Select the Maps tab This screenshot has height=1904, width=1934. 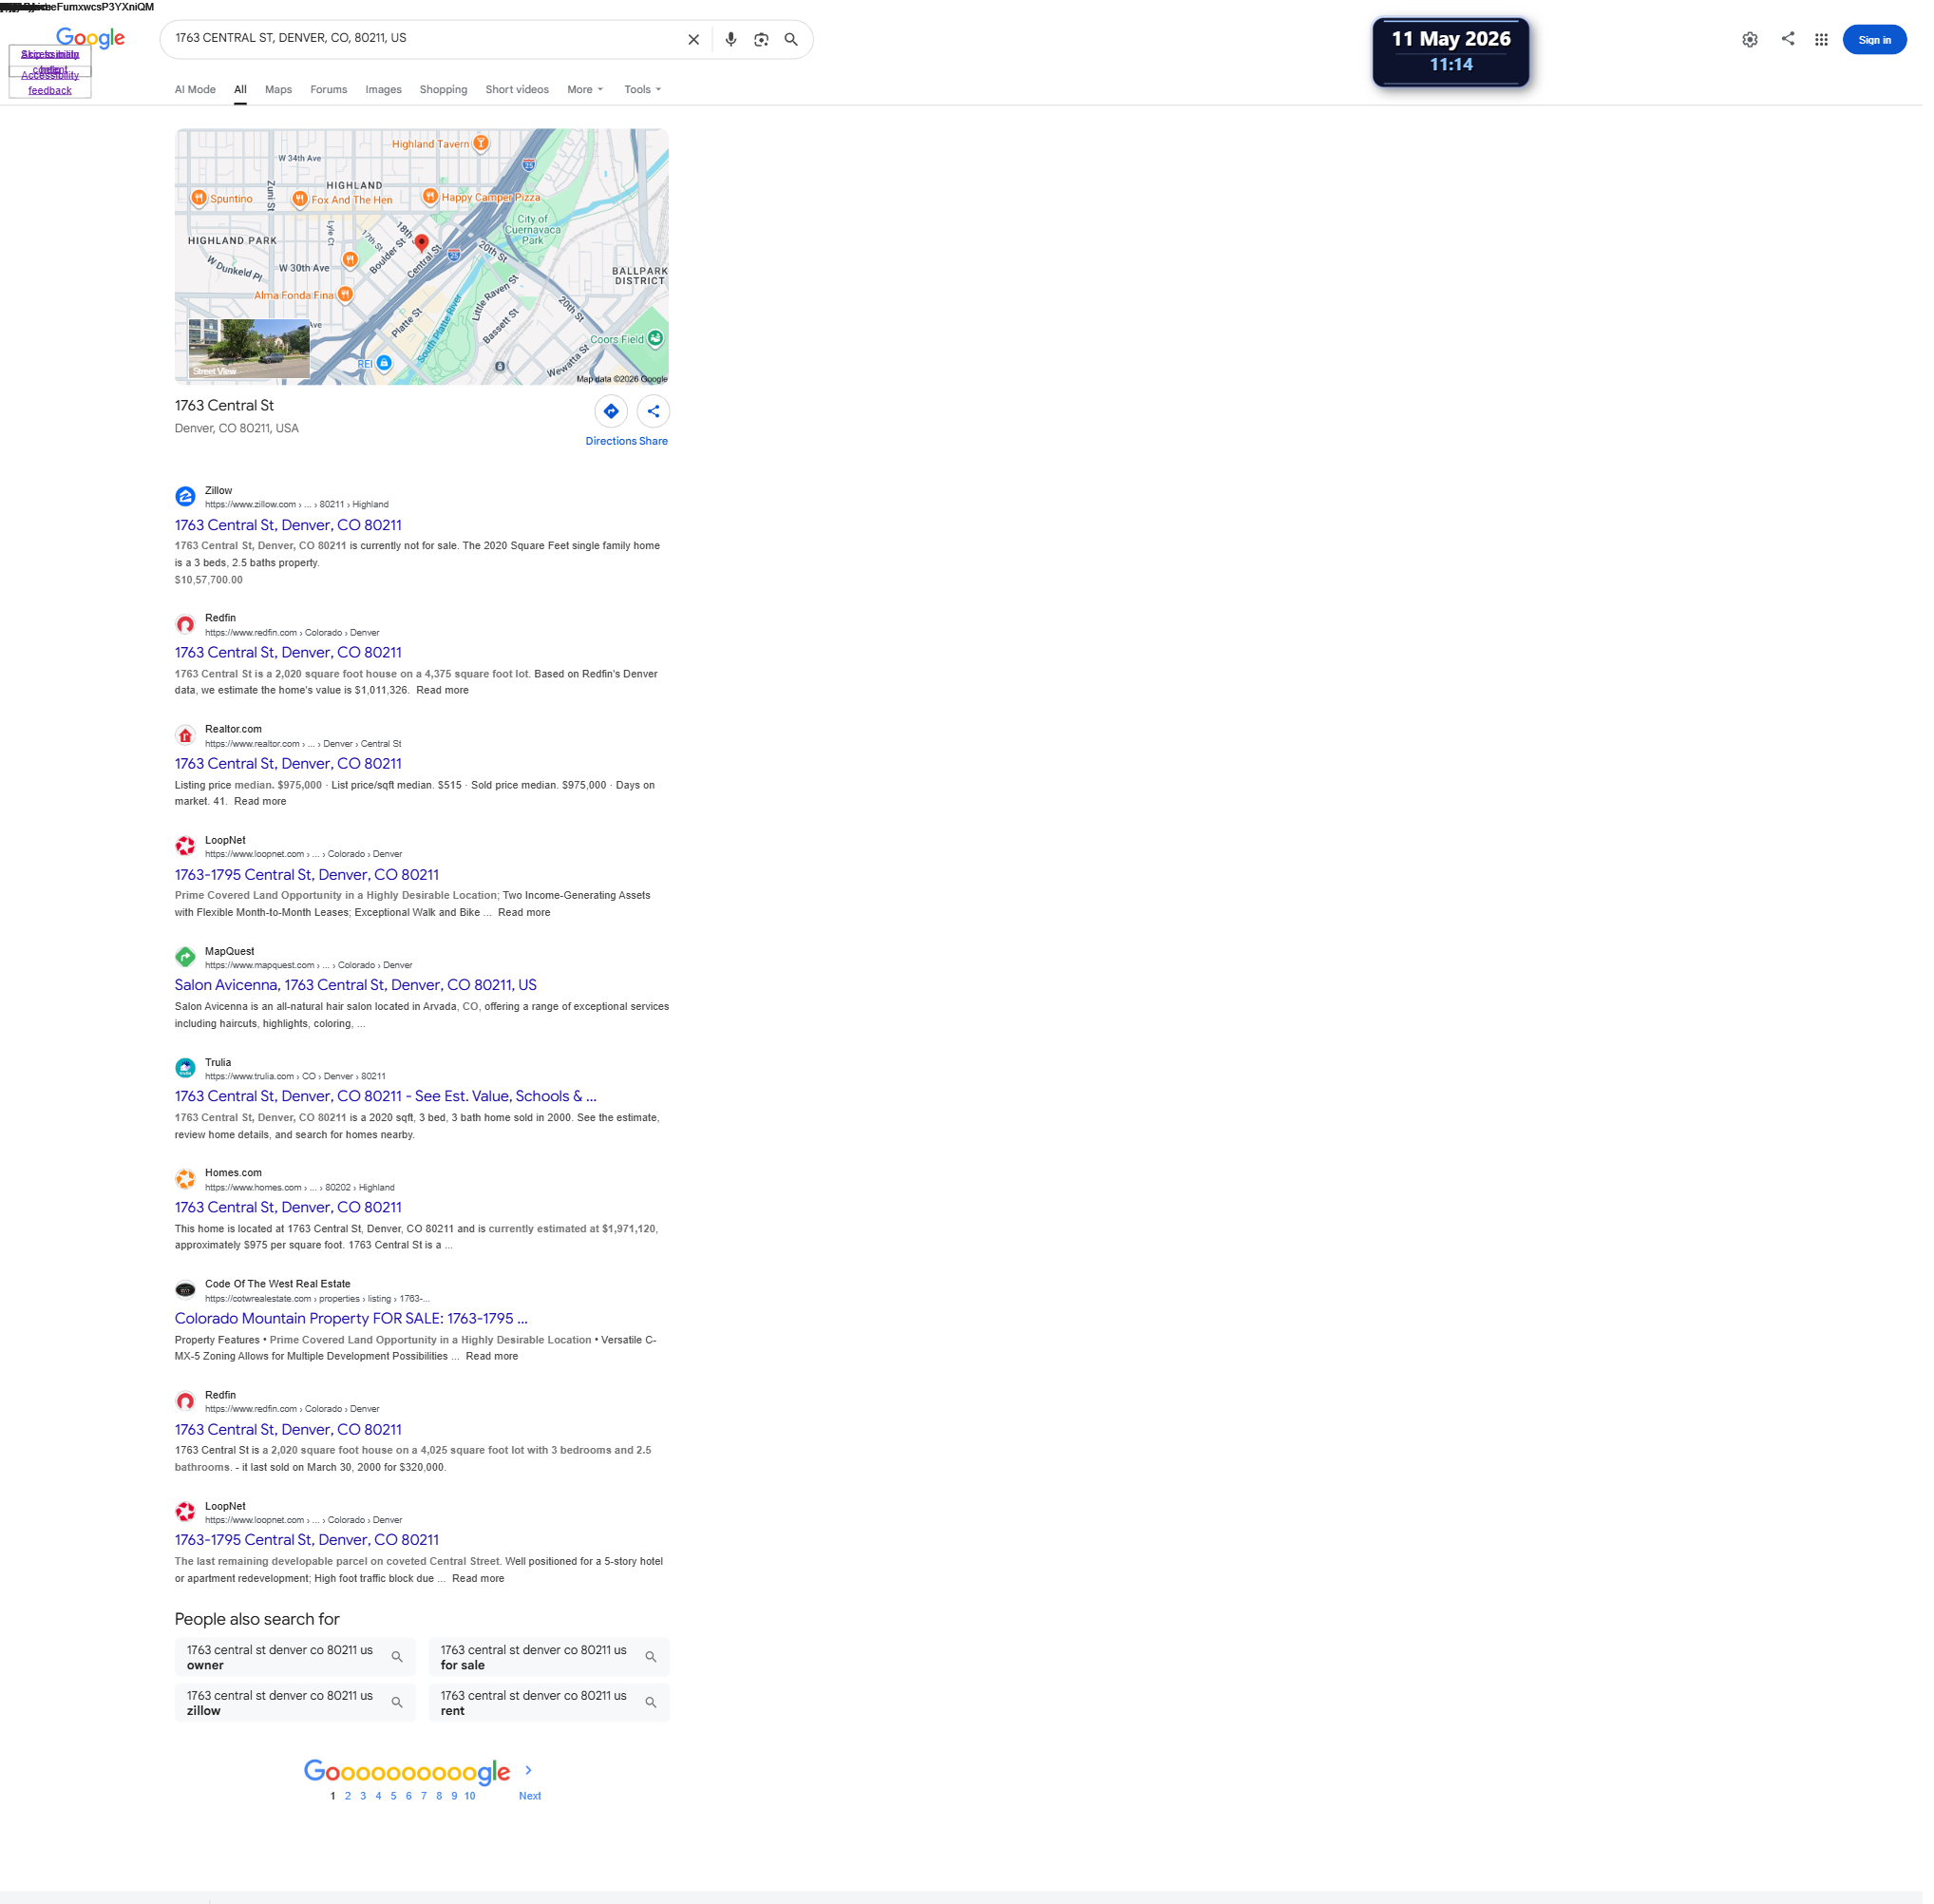click(x=278, y=90)
